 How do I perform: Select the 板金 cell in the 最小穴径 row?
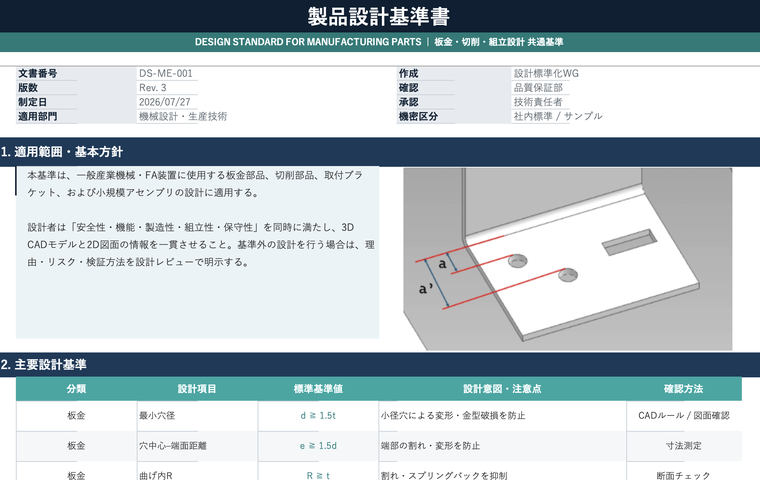point(77,416)
